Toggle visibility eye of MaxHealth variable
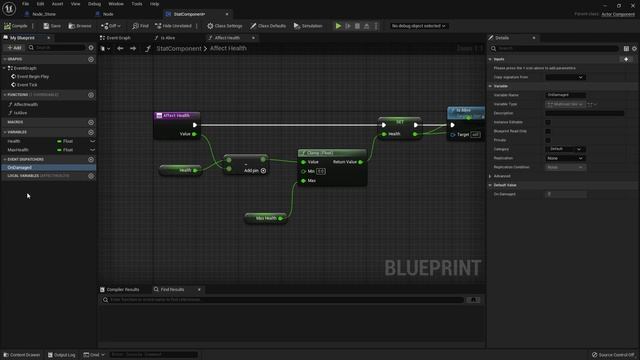This screenshot has width=640, height=360. coord(93,150)
